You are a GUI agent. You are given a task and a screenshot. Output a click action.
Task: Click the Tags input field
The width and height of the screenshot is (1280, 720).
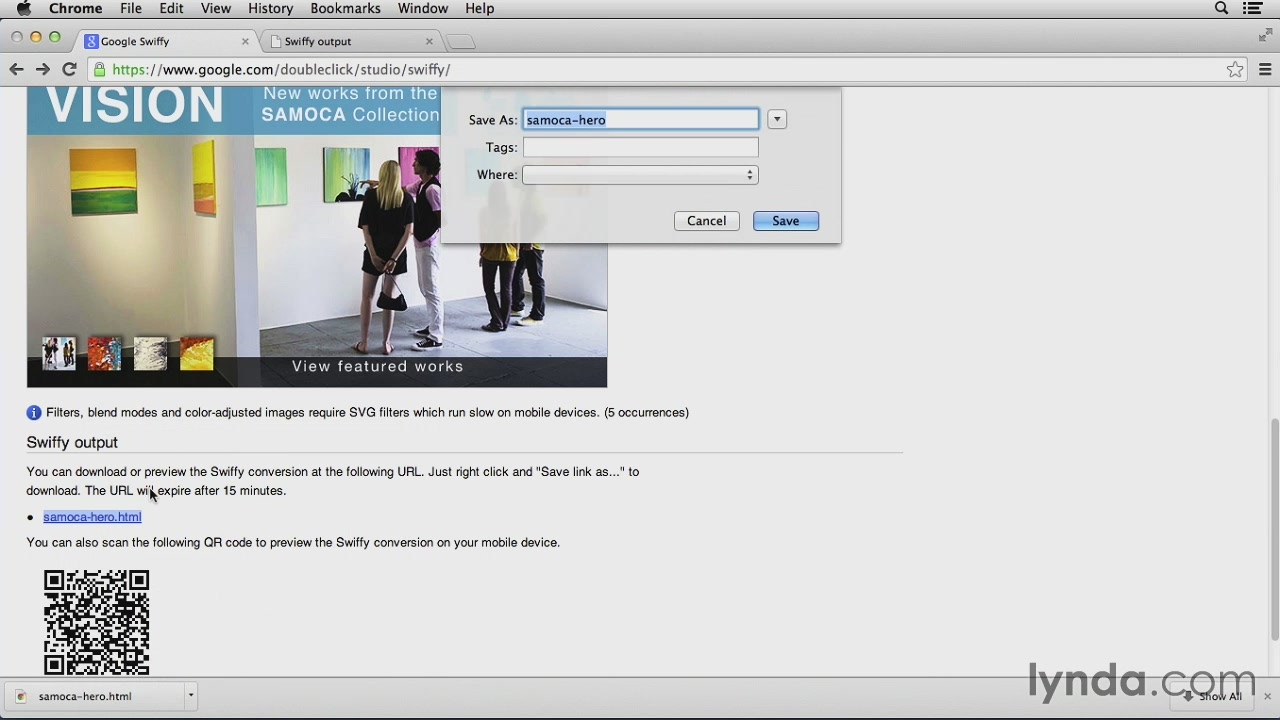pos(640,147)
